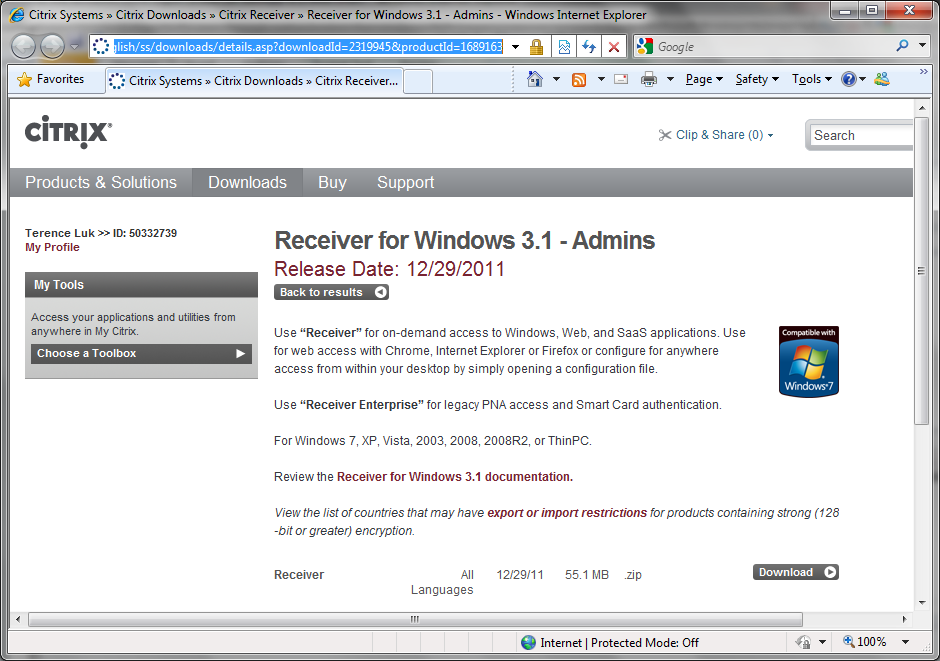940x661 pixels.
Task: Click the horizontal scrollbar right arrow
Action: click(x=905, y=619)
